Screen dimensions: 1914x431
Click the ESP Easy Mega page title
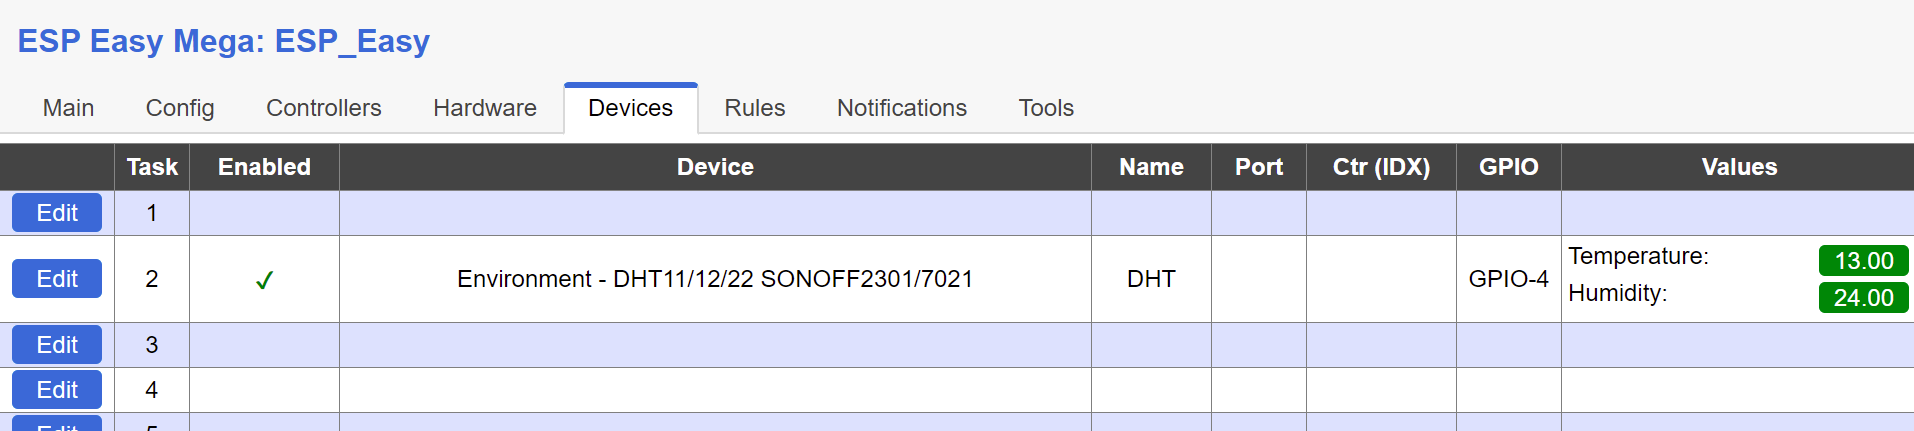[223, 41]
